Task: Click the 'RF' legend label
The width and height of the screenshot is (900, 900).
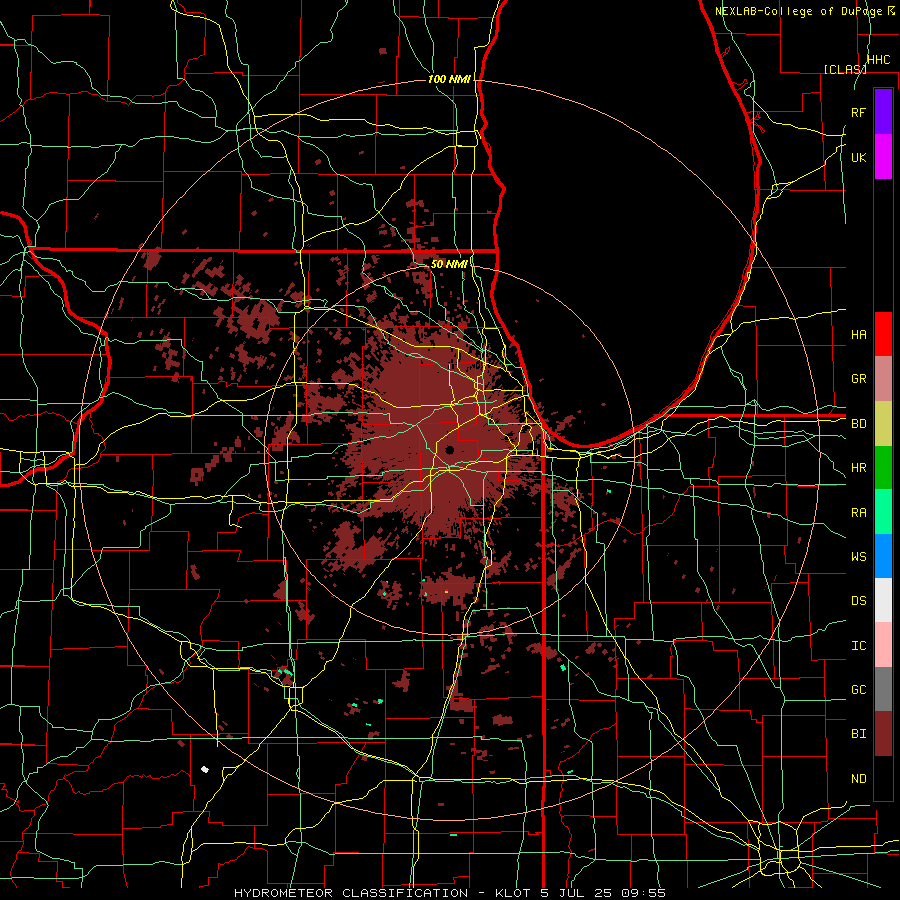Action: pyautogui.click(x=858, y=112)
